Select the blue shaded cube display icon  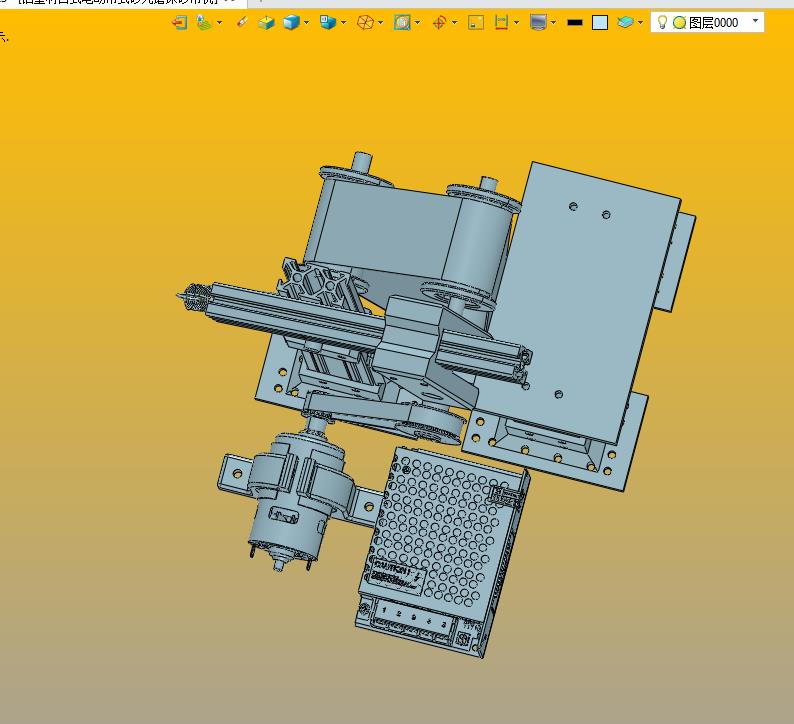[x=291, y=23]
